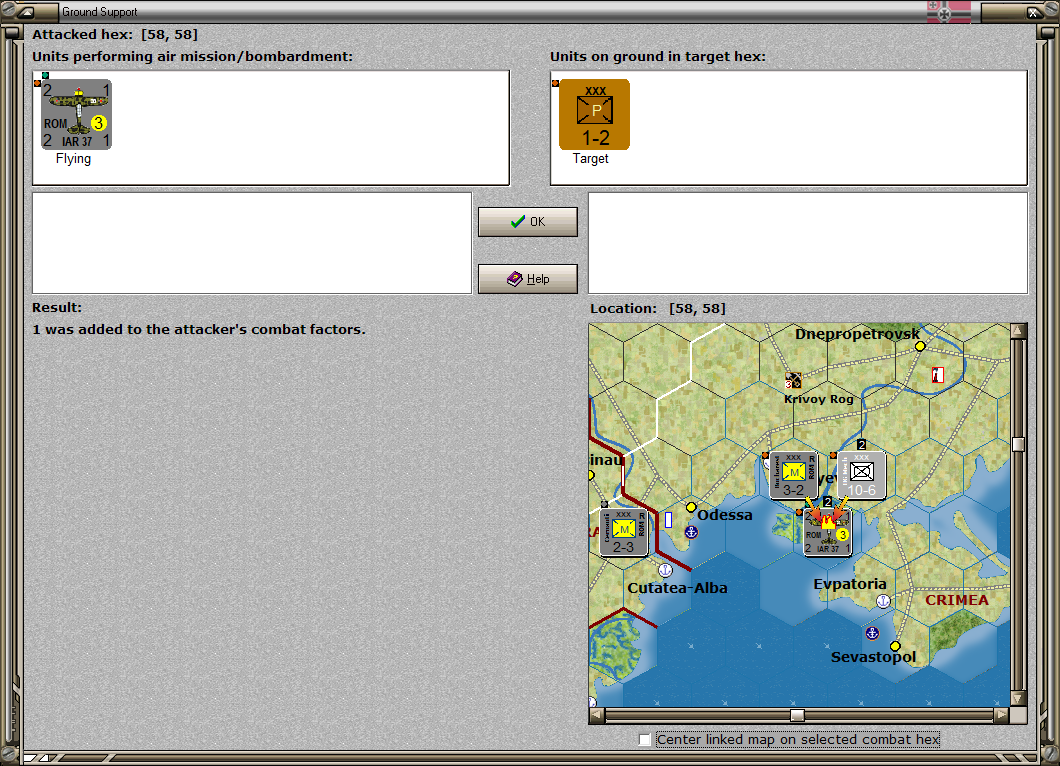Click the map horizontal scrollbar thumb
Screen dimensions: 1060x766
click(x=798, y=715)
